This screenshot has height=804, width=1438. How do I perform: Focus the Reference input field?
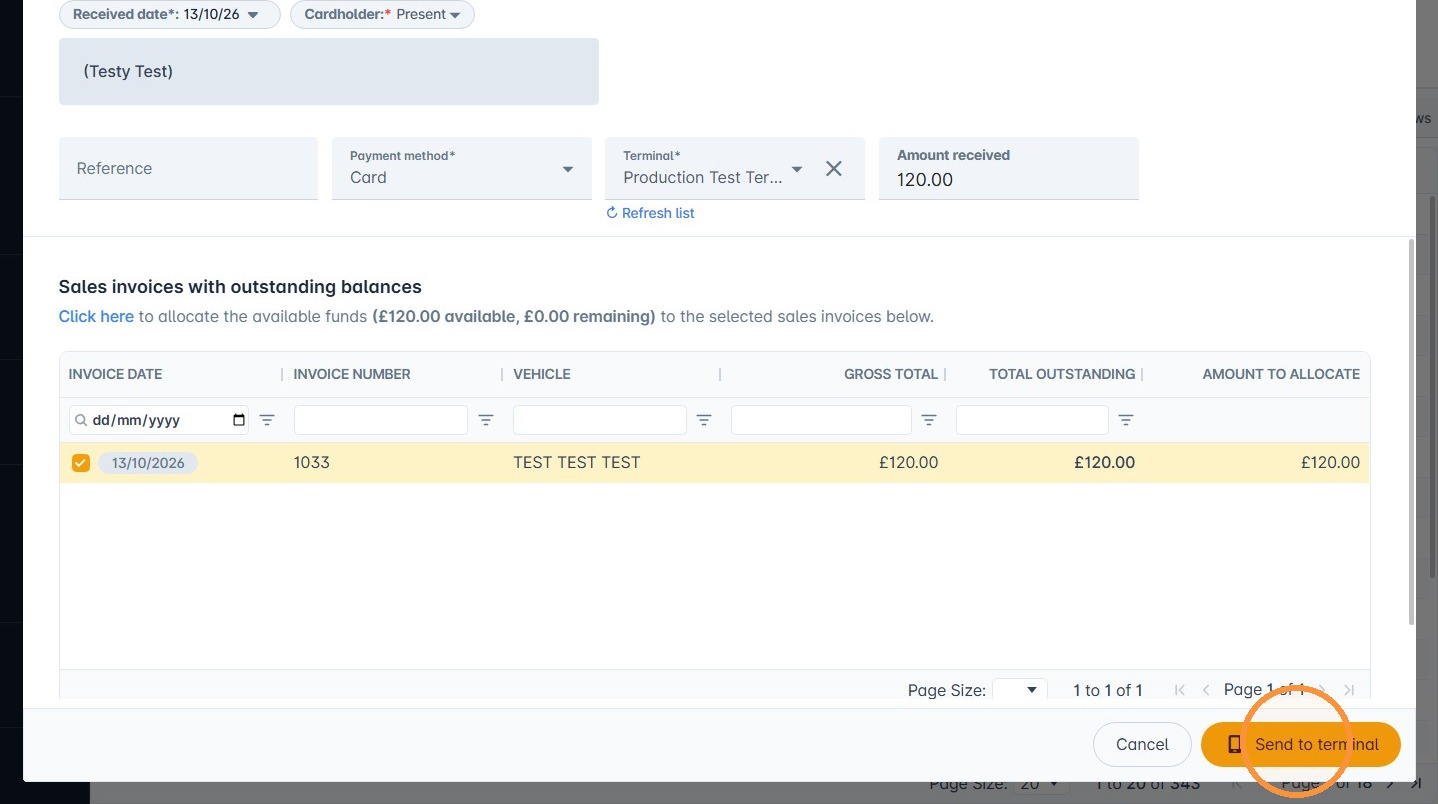(x=188, y=168)
